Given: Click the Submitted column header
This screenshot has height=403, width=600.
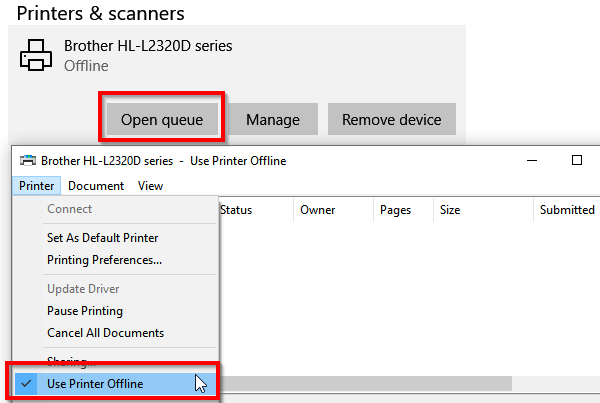Looking at the screenshot, I should (567, 210).
